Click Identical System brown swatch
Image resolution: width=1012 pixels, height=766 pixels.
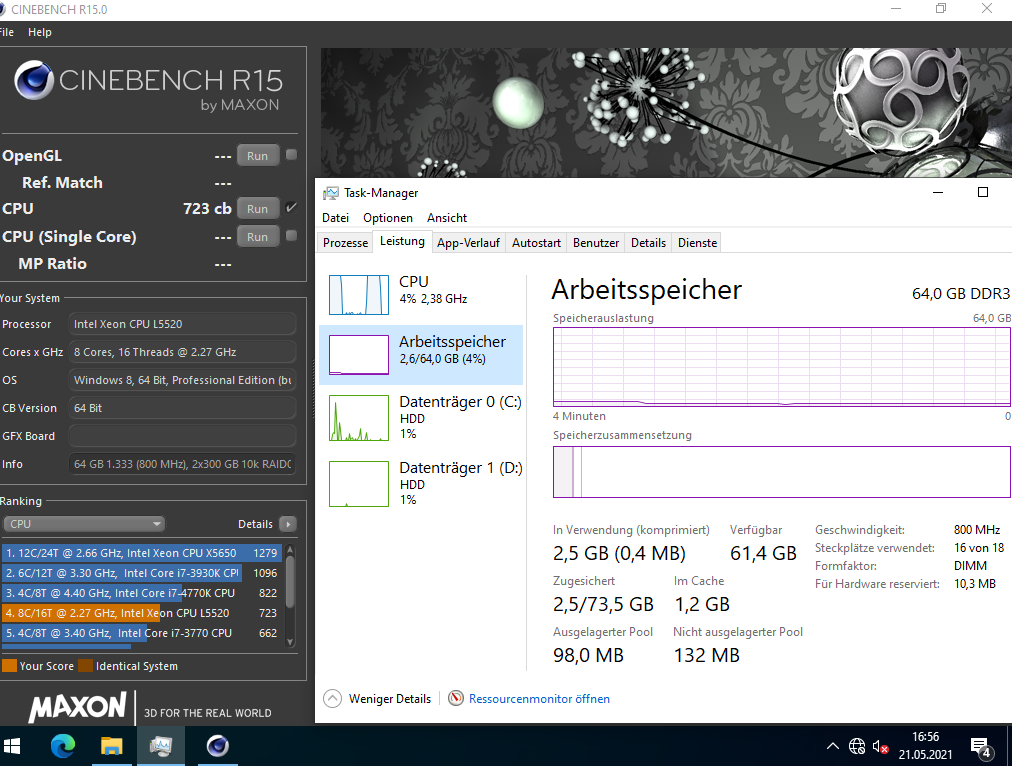click(85, 665)
